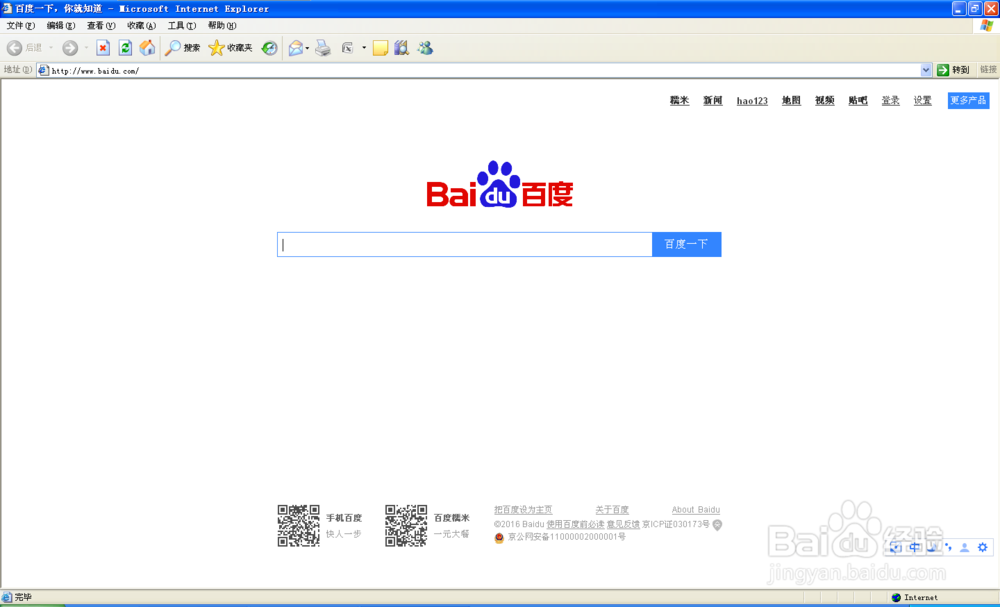Print the page with printer icon
The width and height of the screenshot is (1000, 607).
coord(323,48)
